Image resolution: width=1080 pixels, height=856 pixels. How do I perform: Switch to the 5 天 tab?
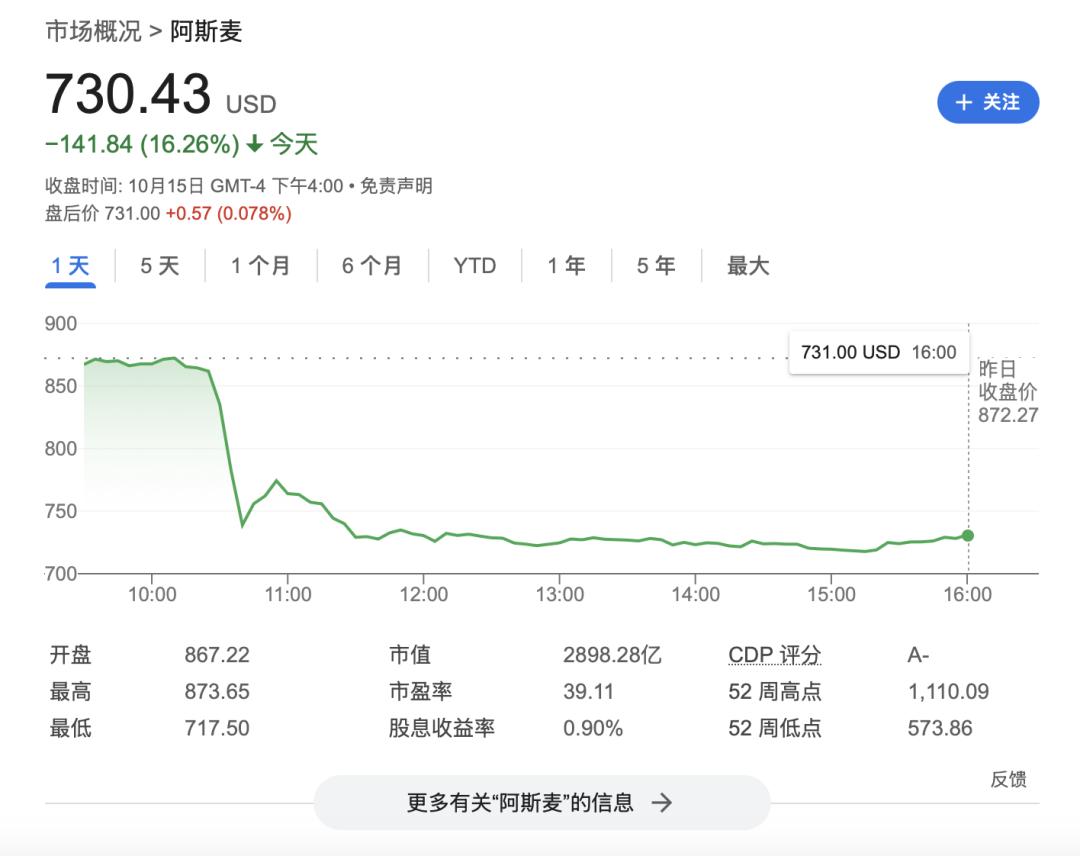click(x=160, y=266)
